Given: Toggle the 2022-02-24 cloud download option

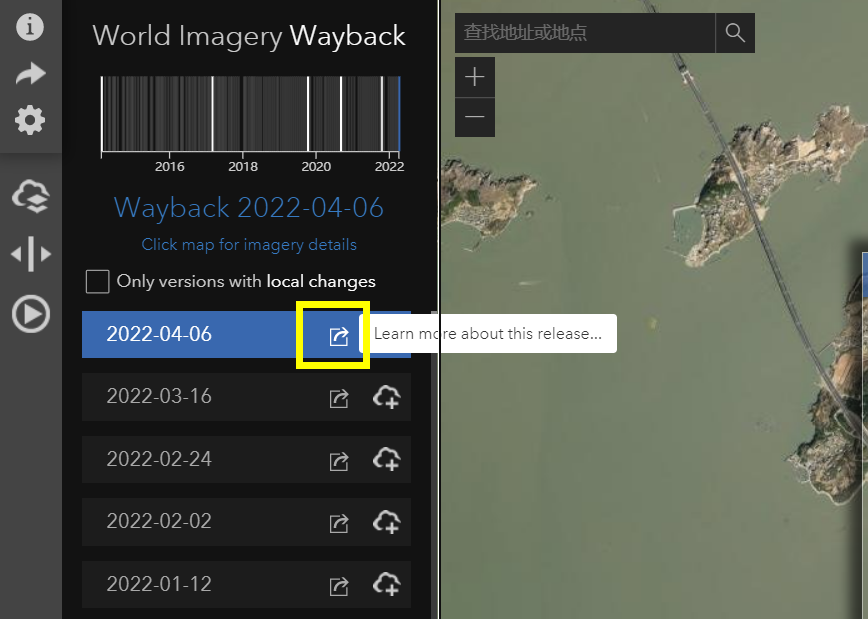Looking at the screenshot, I should coord(387,460).
